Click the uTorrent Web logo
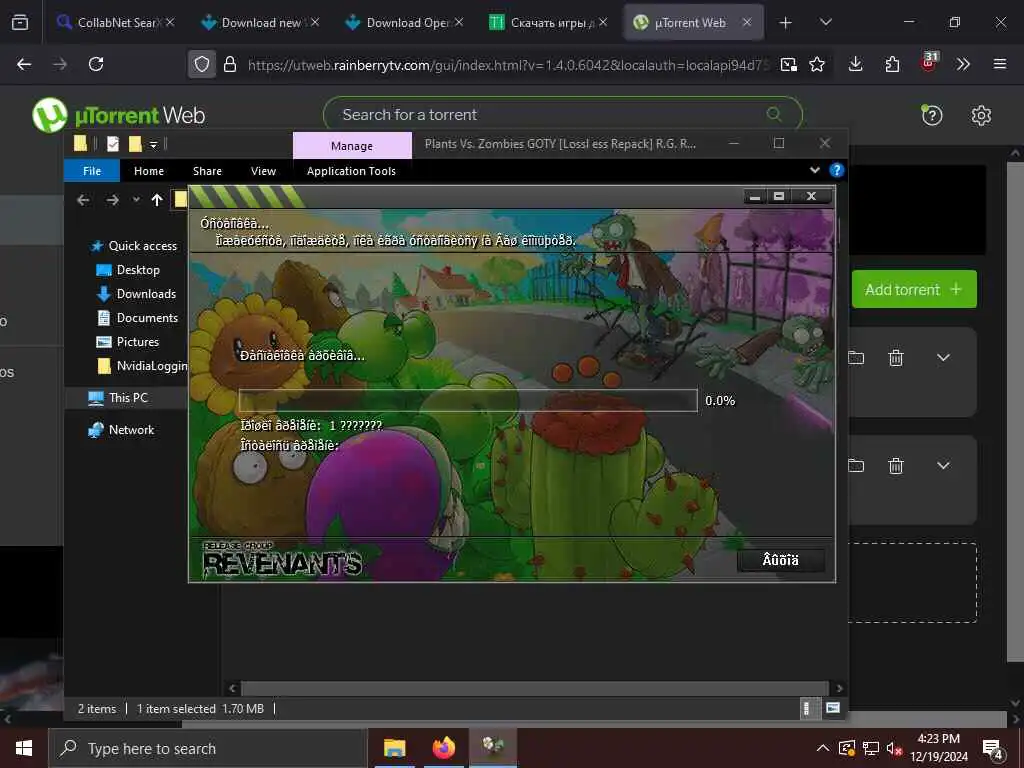Image resolution: width=1024 pixels, height=768 pixels. [119, 115]
